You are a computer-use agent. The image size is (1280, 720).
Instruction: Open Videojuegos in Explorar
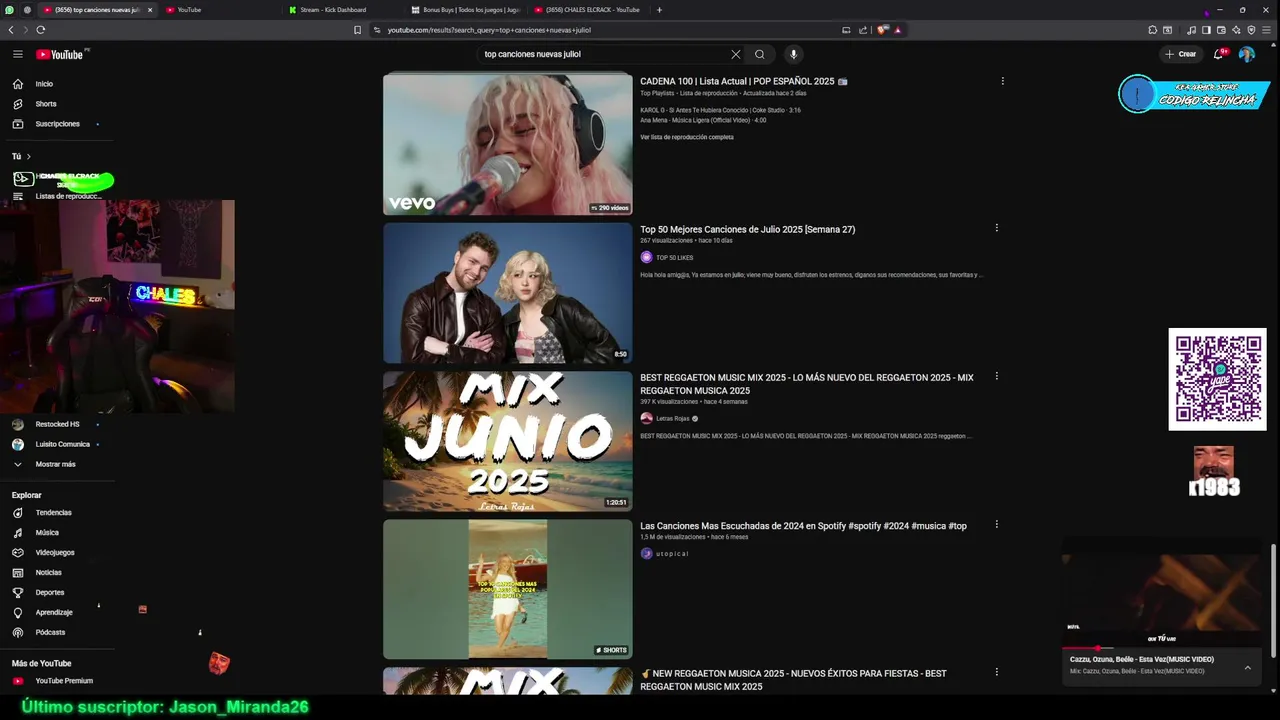pos(55,553)
